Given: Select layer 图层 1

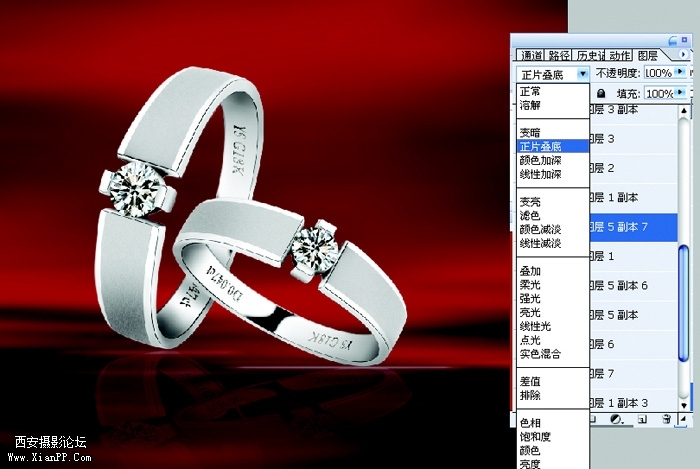Looking at the screenshot, I should pos(634,257).
